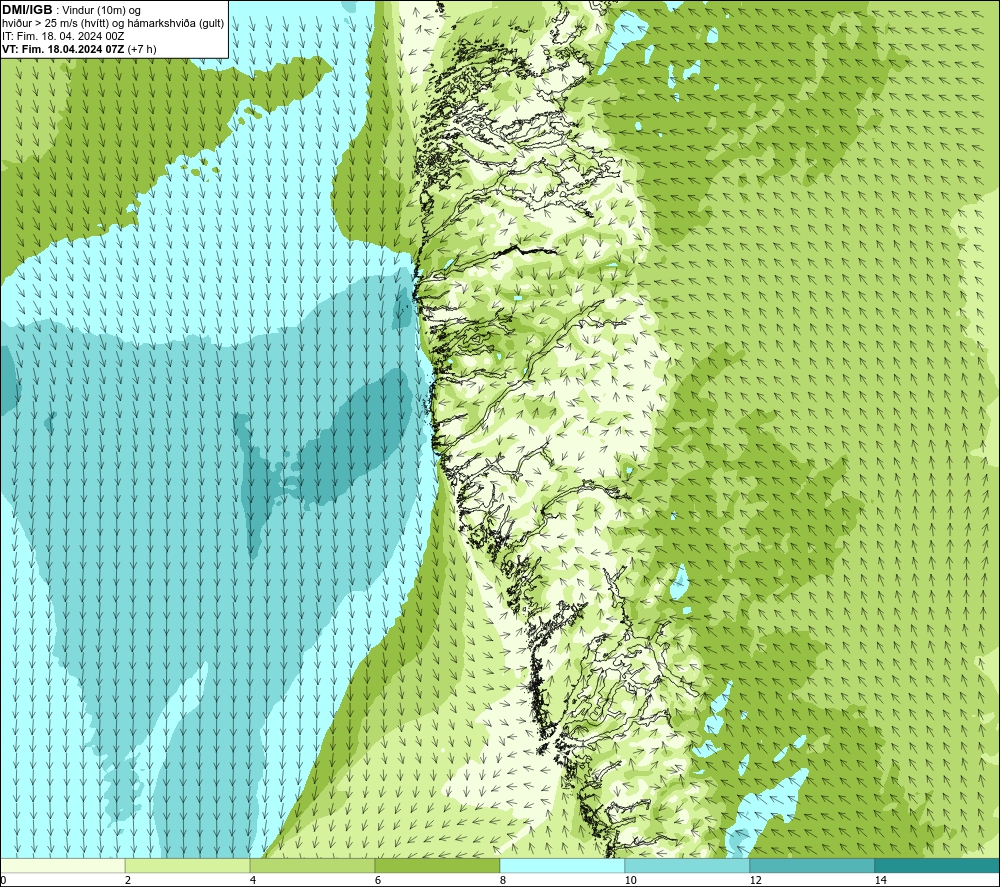This screenshot has height=887, width=1000.
Task: Select the 0–2 m/s pale color swatch
Action: 62,865
